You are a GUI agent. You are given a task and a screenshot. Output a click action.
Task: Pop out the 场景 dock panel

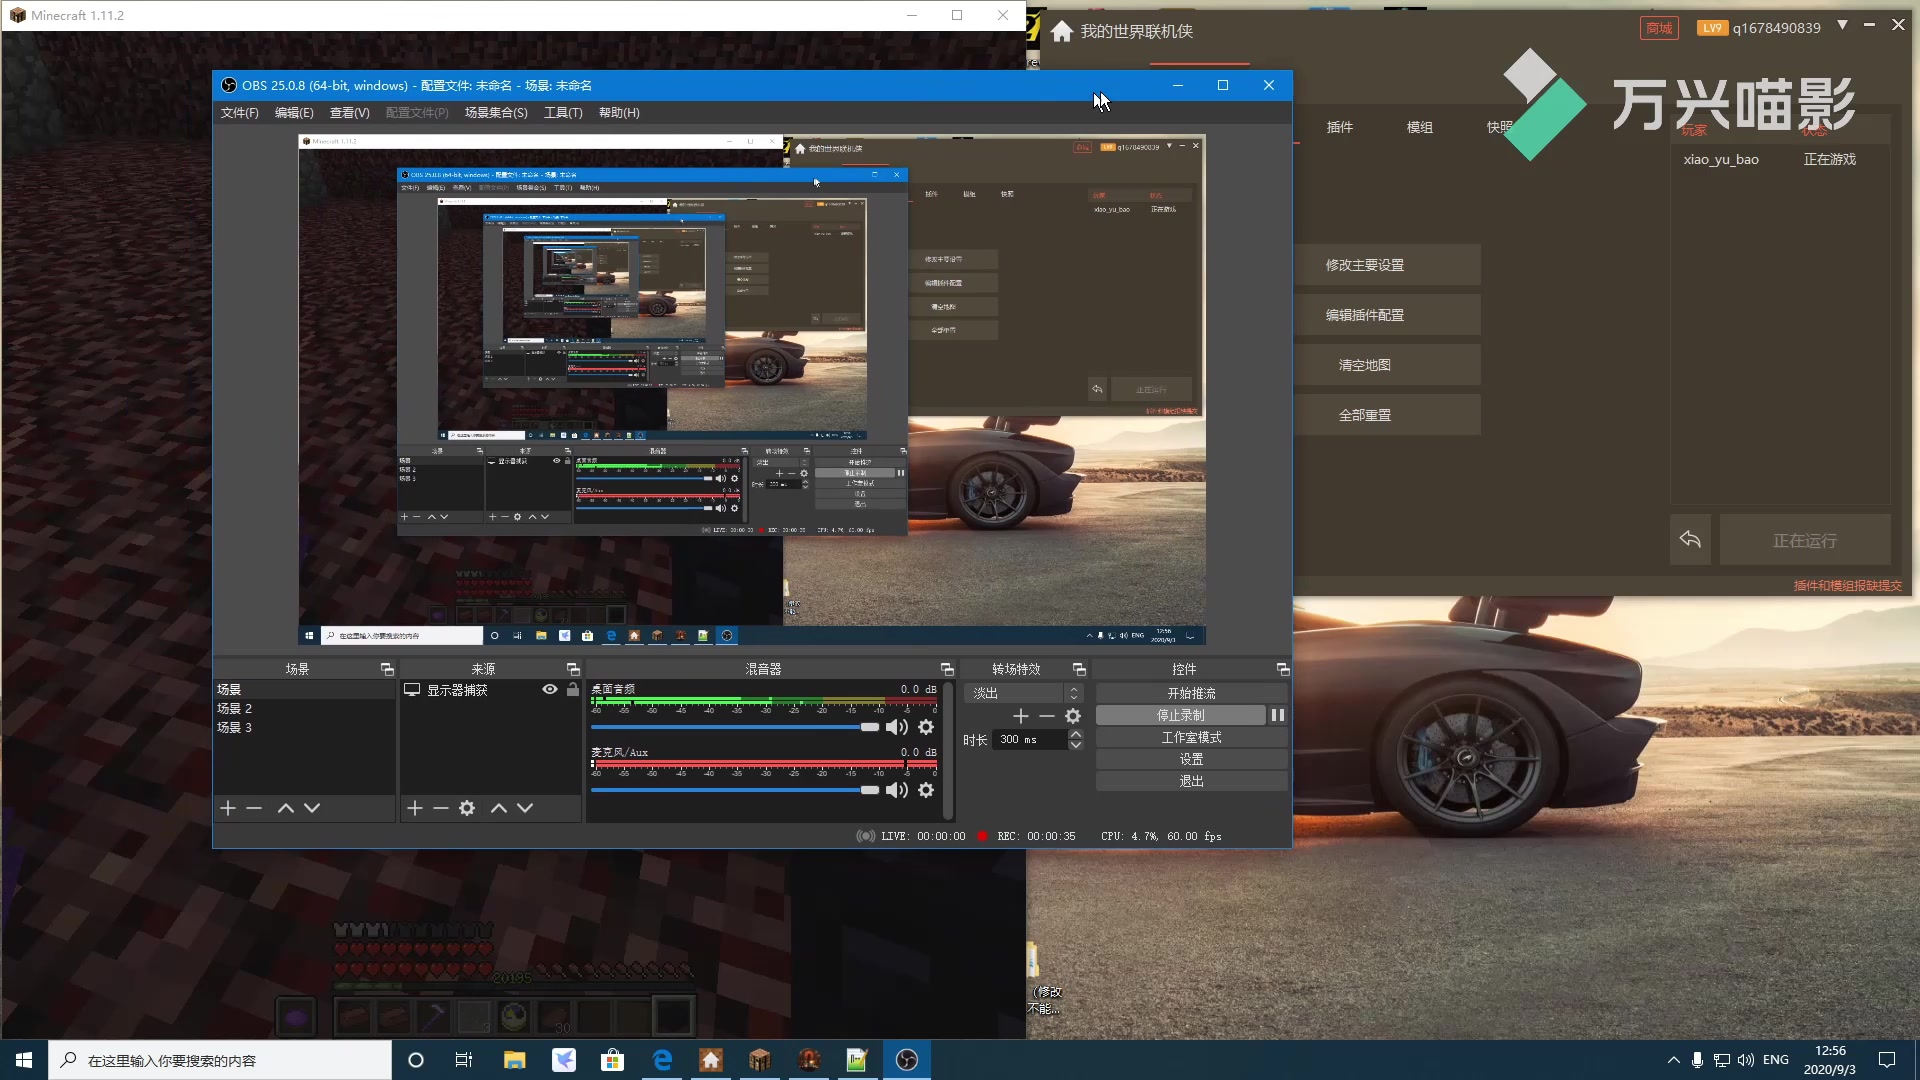pyautogui.click(x=387, y=669)
